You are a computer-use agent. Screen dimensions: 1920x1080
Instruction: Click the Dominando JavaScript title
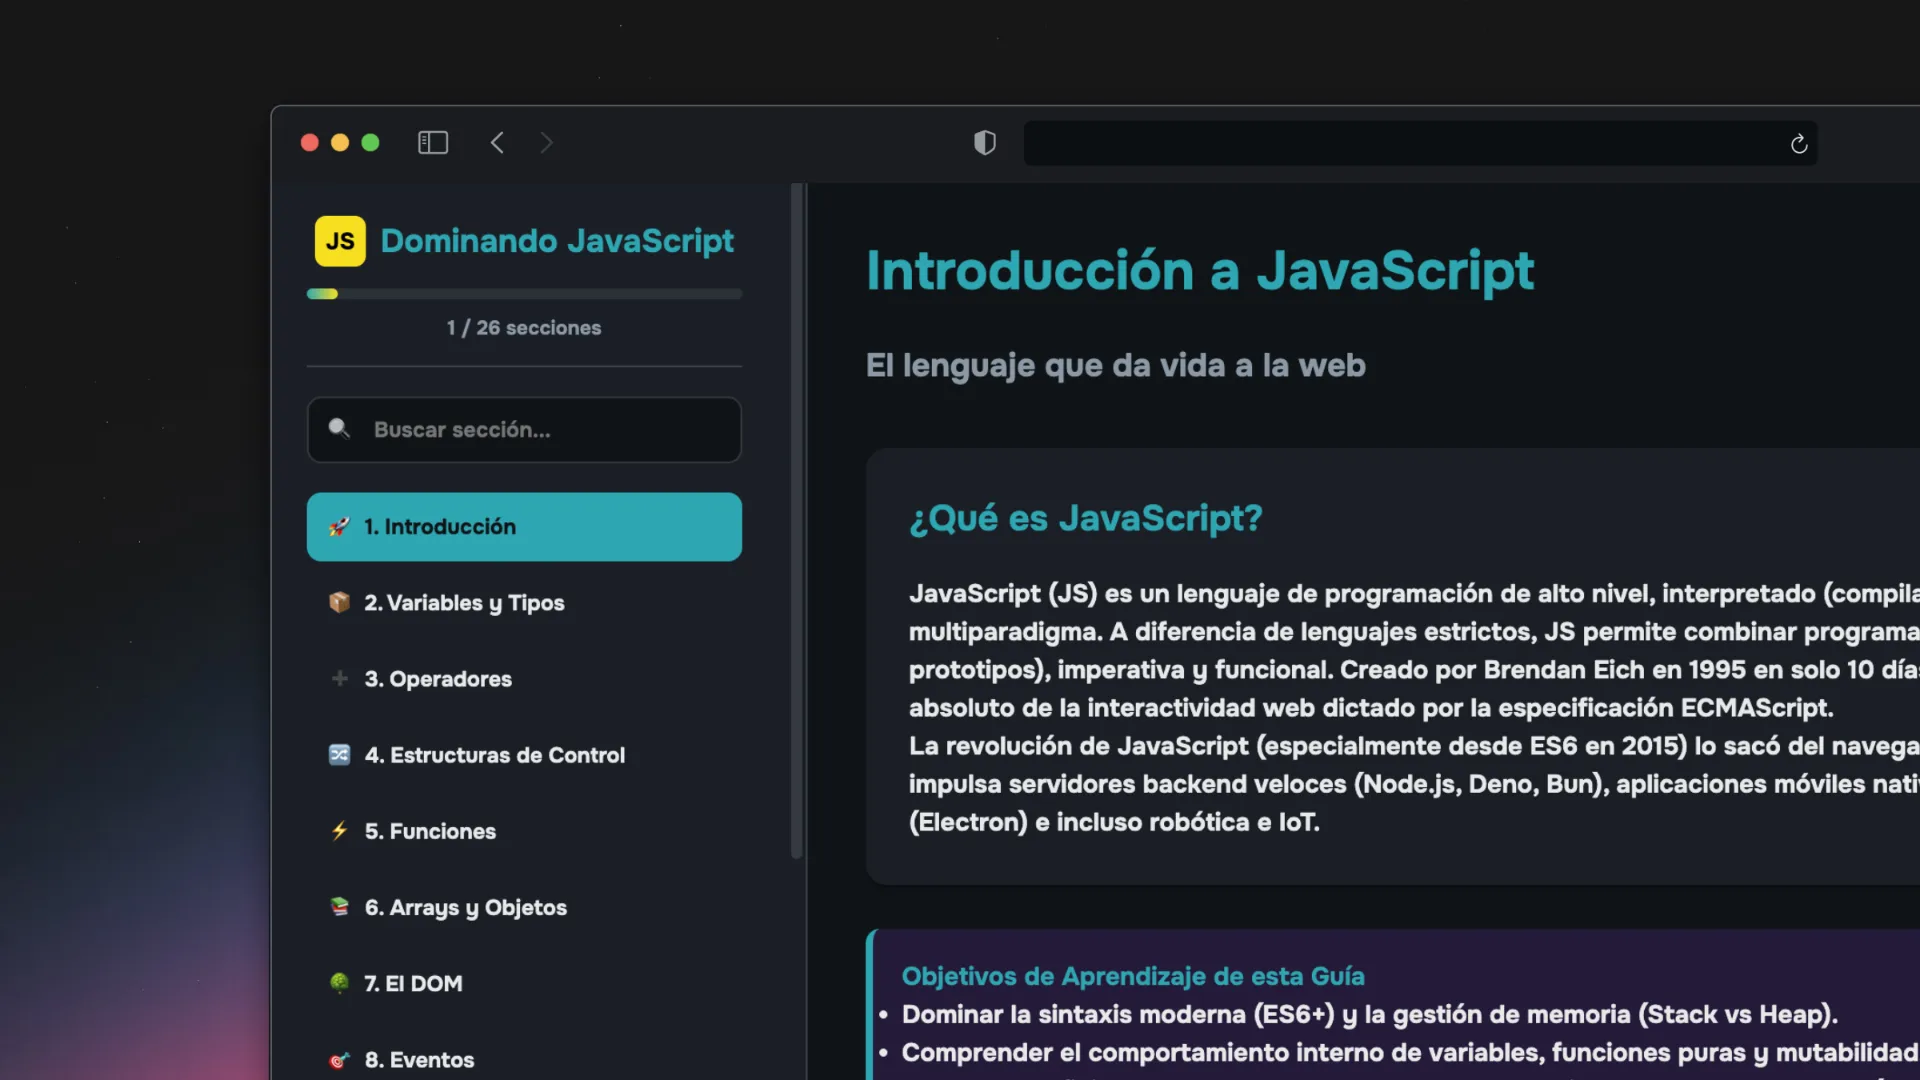(x=557, y=242)
